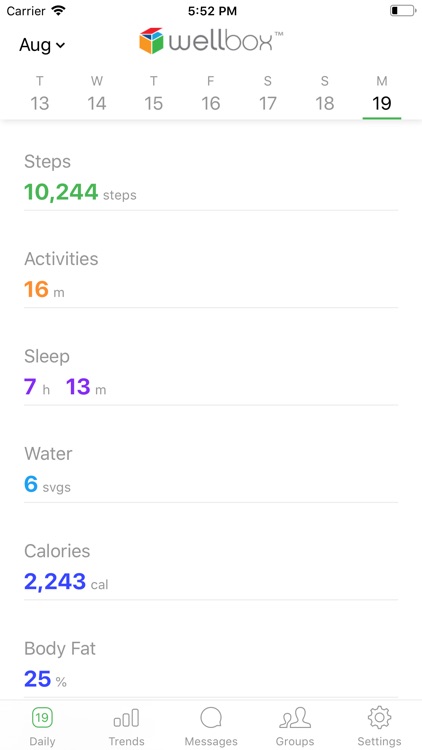Open the Trends bar chart icon
Image resolution: width=422 pixels, height=750 pixels.
point(126,718)
